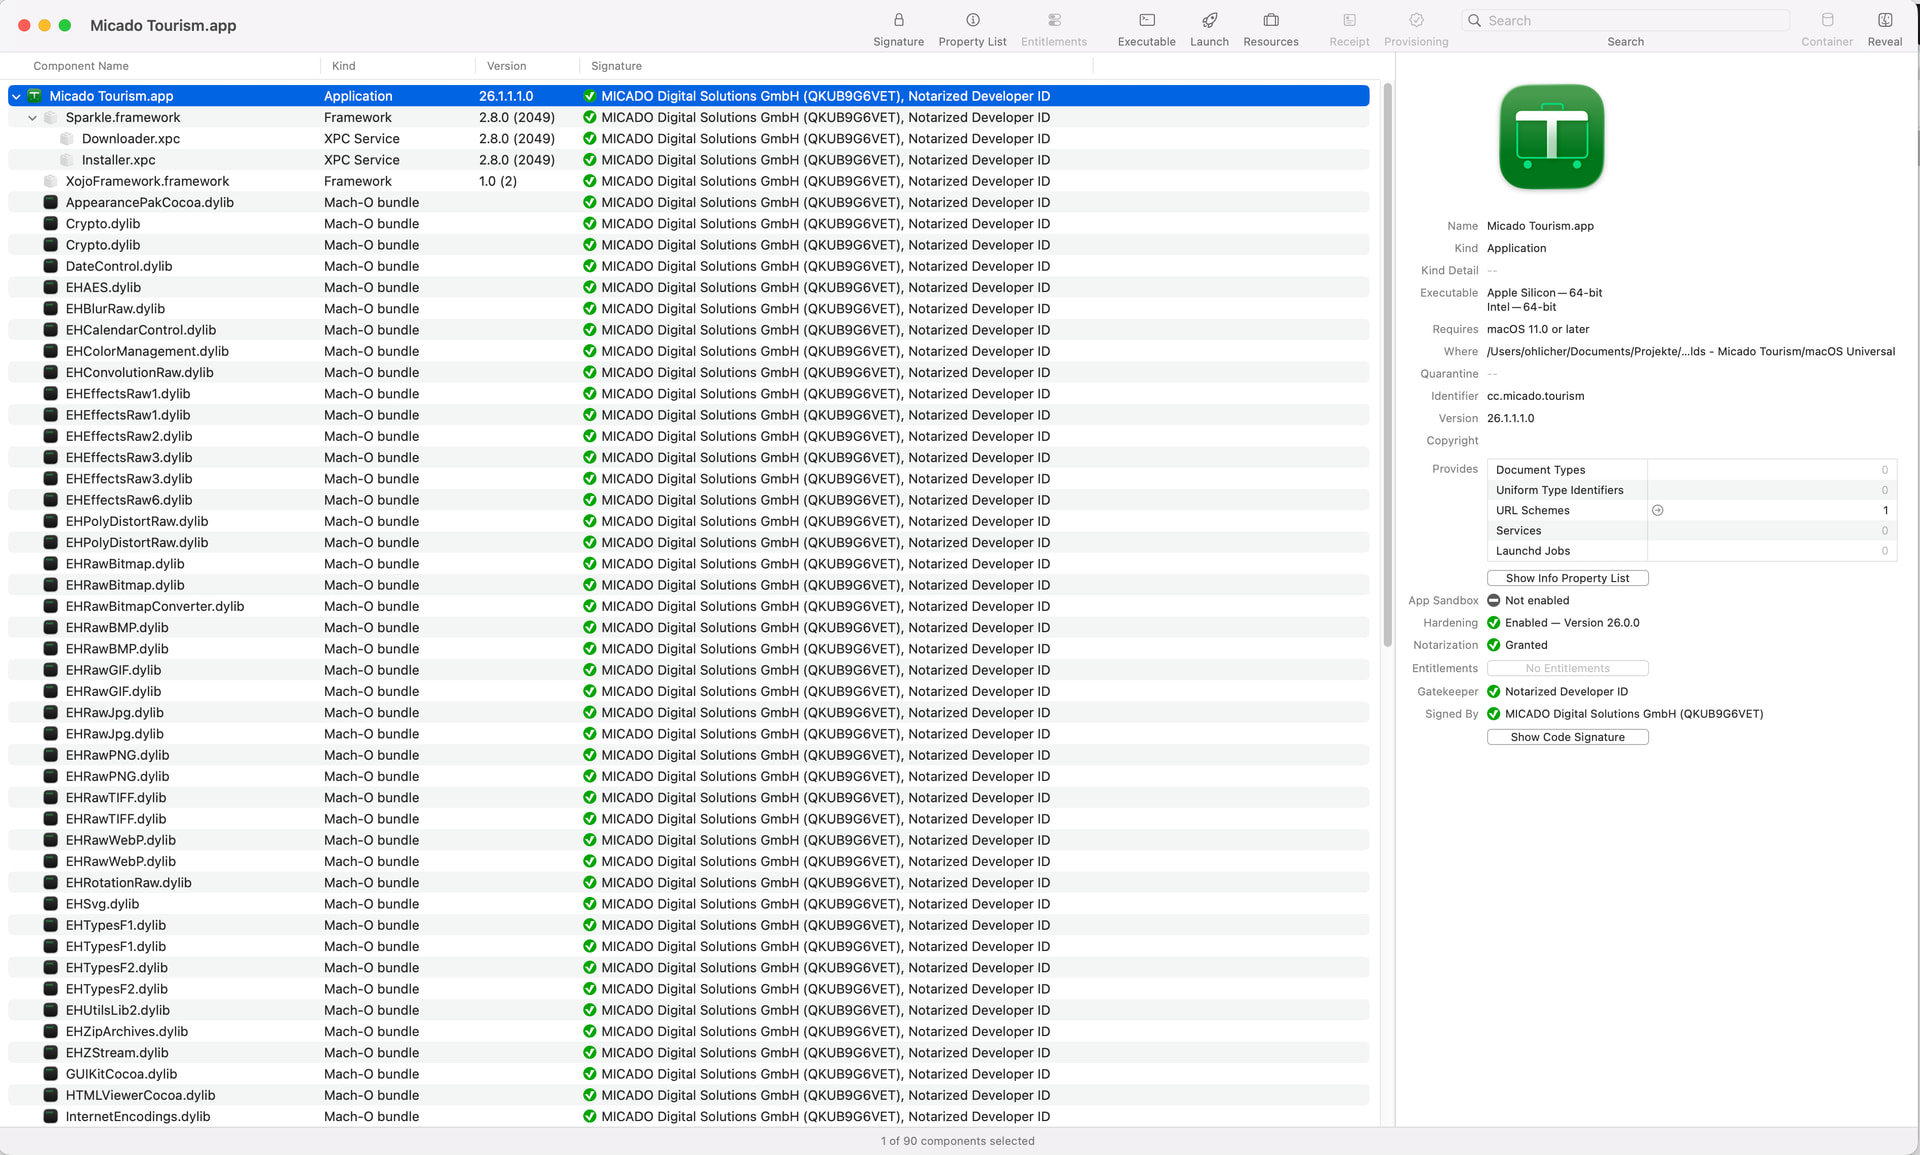Sort by the Signature column header

coord(616,66)
